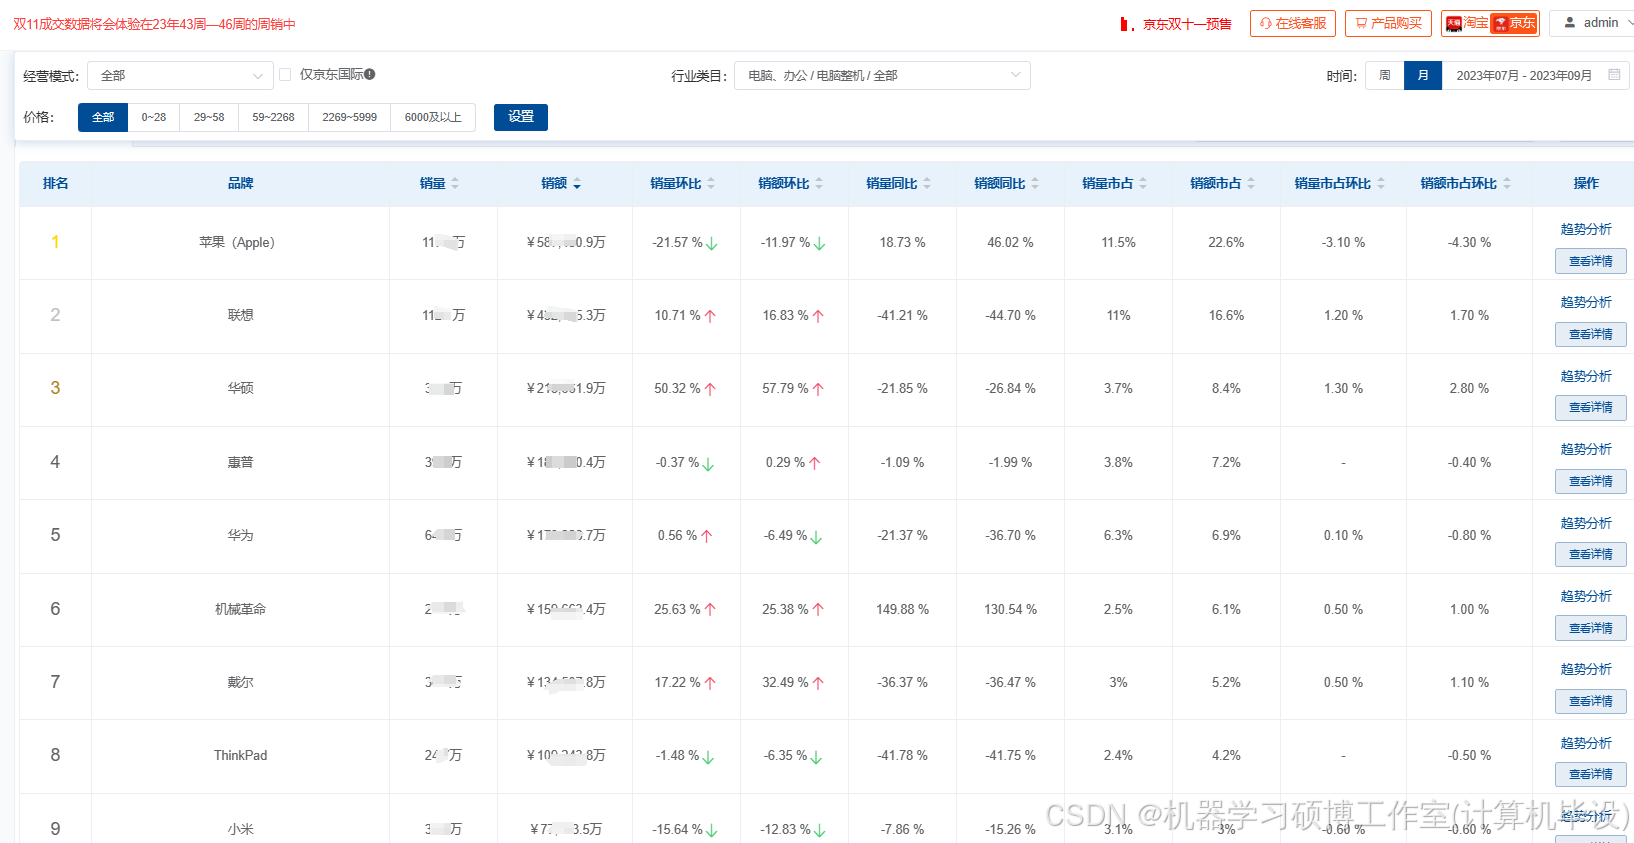Click the 品牌 column header
The image size is (1634, 843).
pyautogui.click(x=240, y=183)
